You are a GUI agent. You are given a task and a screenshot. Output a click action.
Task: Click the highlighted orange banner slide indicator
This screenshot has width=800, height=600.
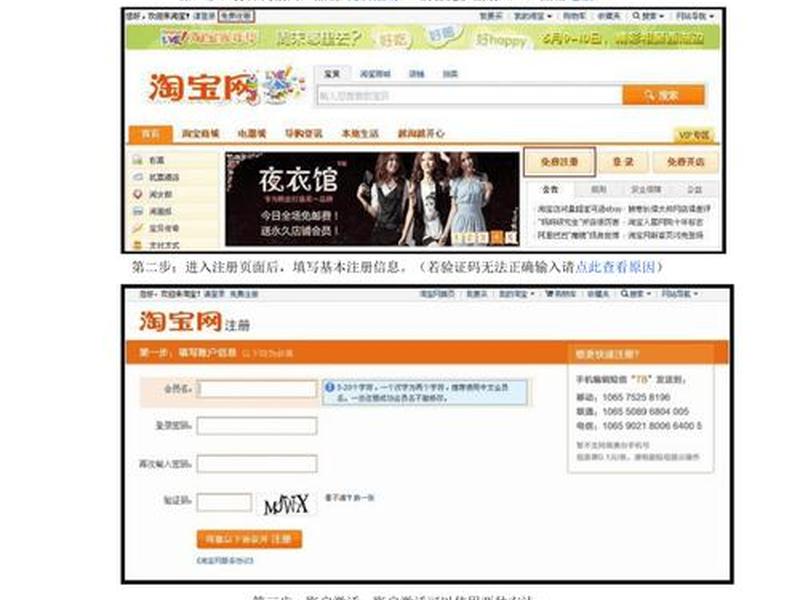coord(496,237)
